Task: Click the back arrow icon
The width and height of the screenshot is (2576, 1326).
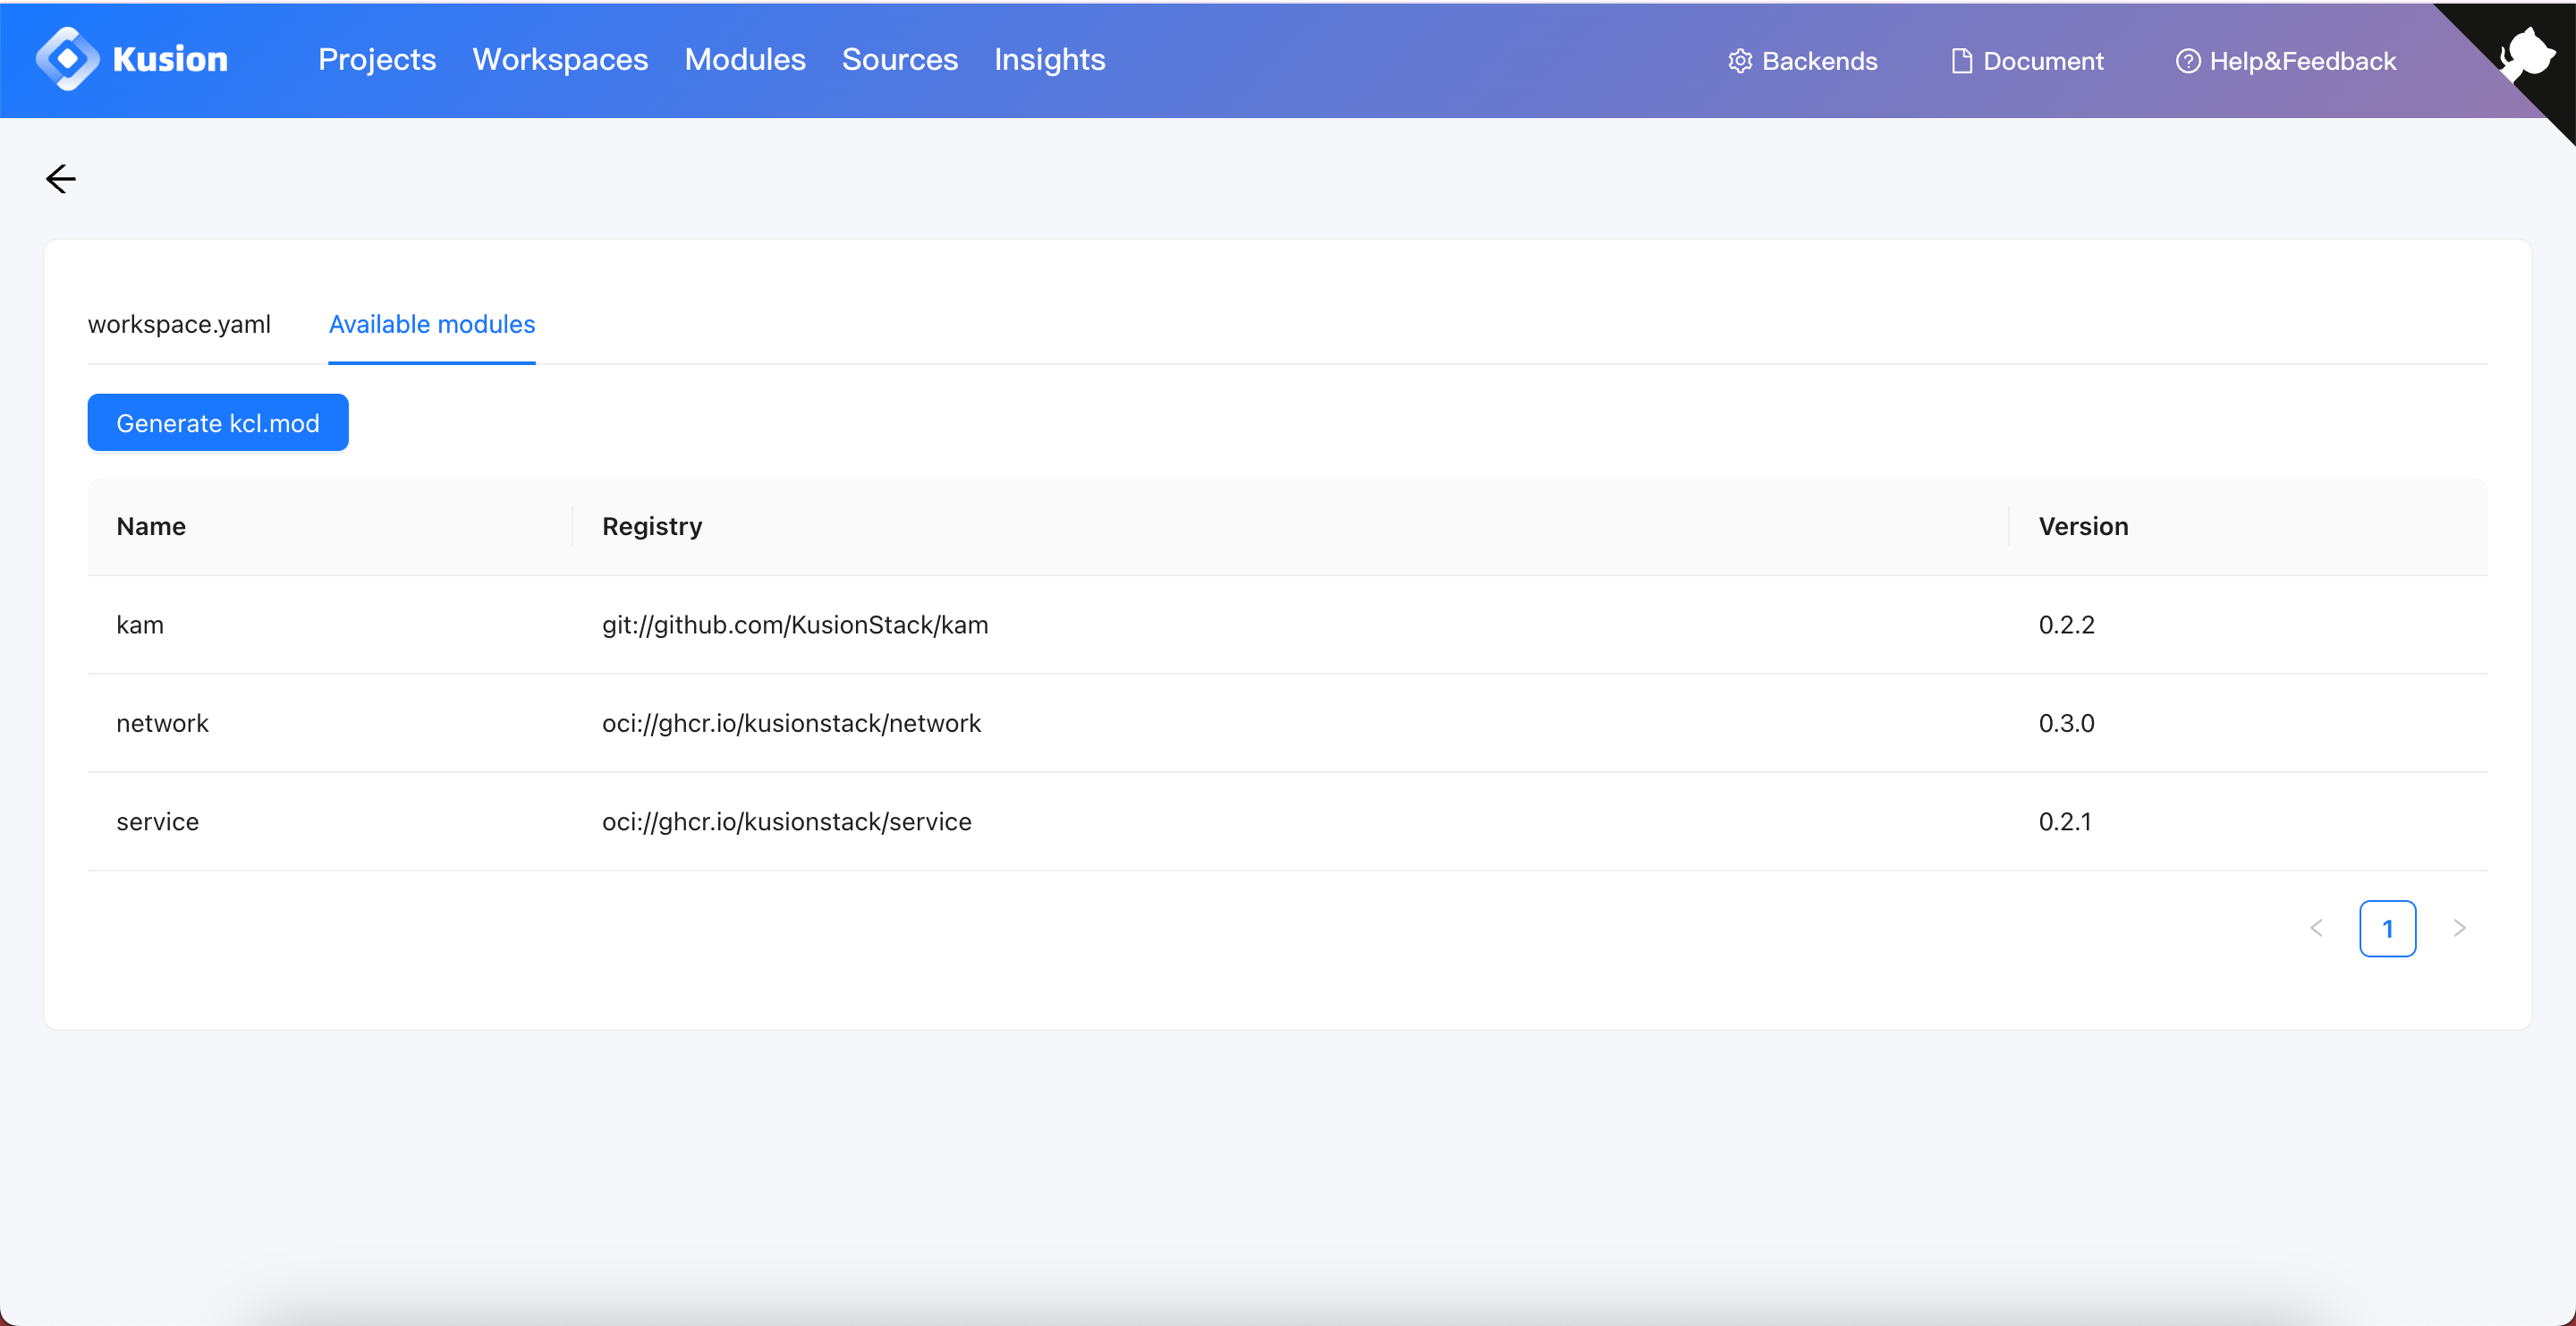Action: pos(61,179)
